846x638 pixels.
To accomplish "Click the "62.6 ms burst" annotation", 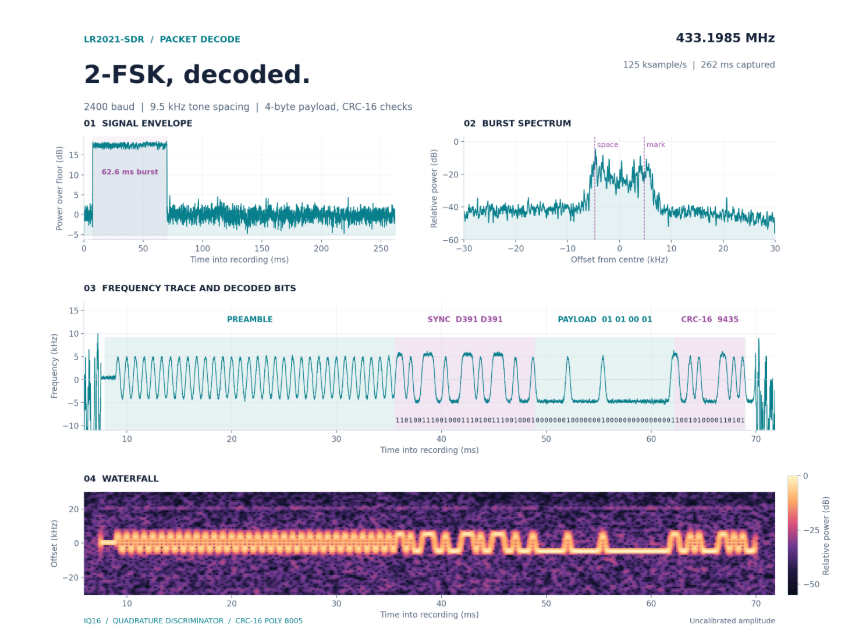I will point(129,172).
